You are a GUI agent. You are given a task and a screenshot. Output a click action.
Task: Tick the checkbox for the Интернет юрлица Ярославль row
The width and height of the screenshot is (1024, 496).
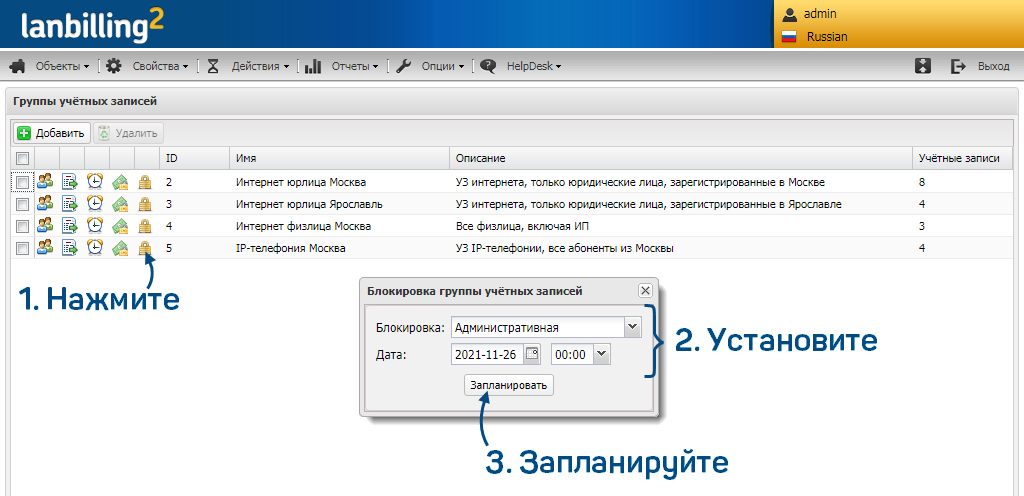pyautogui.click(x=22, y=204)
